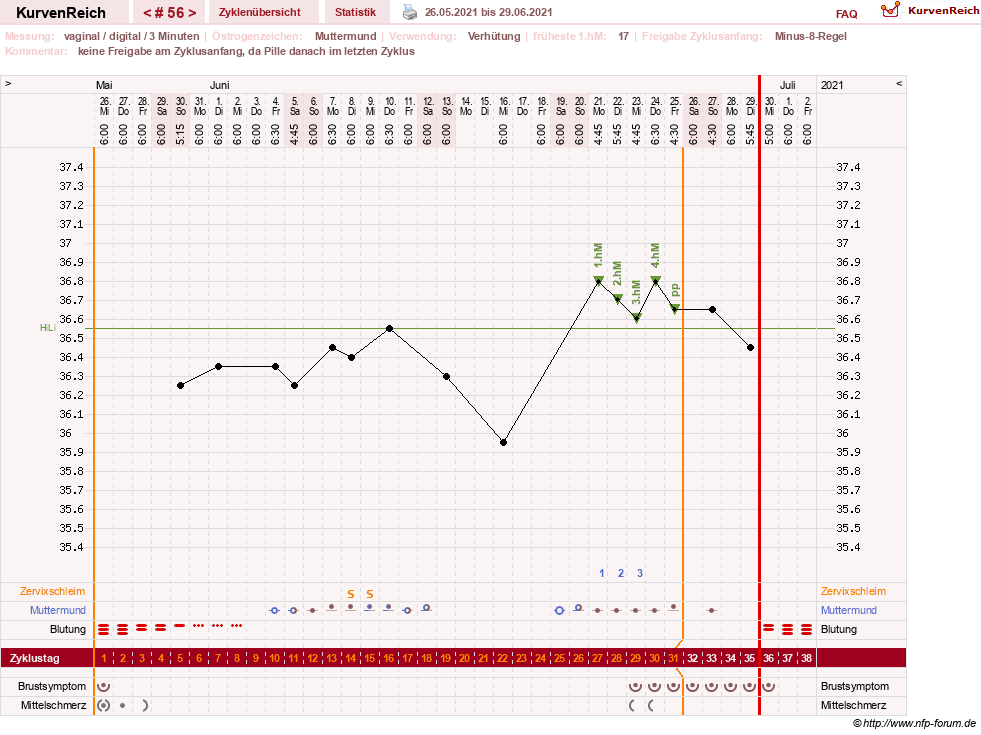Go to previous cycle with < arrow
Screen dimensions: 981x735
point(148,13)
